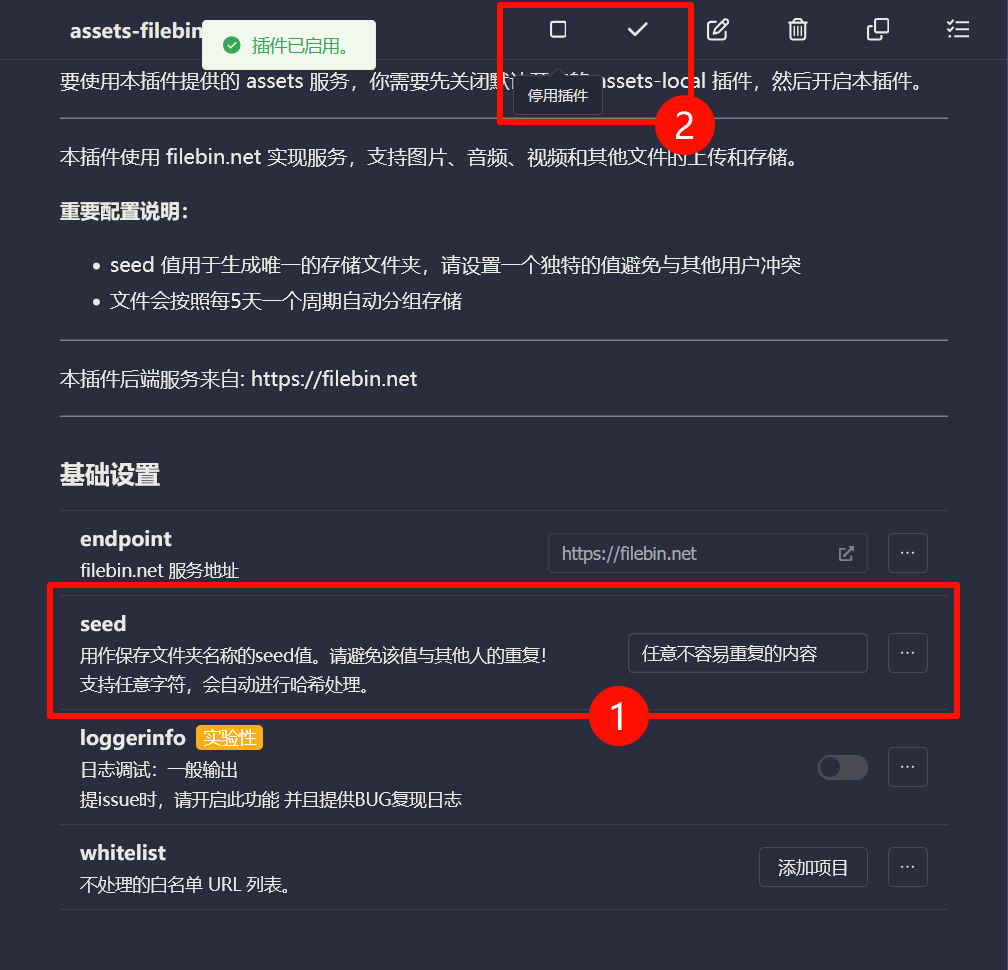Click the duplicate copy icon
This screenshot has width=1008, height=970.
[x=878, y=30]
